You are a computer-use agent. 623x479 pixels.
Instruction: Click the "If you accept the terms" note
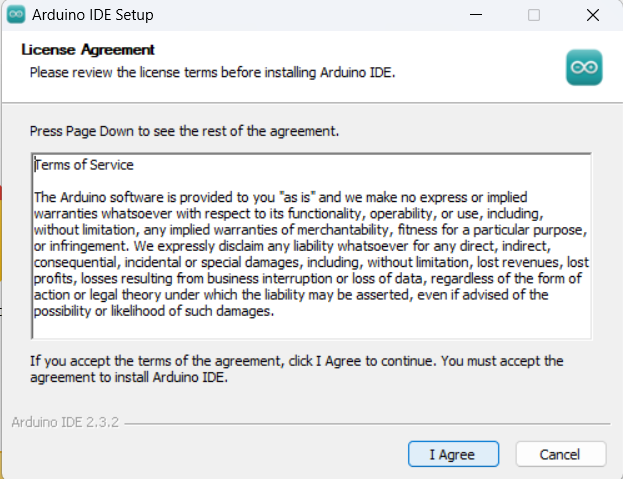[x=296, y=361]
